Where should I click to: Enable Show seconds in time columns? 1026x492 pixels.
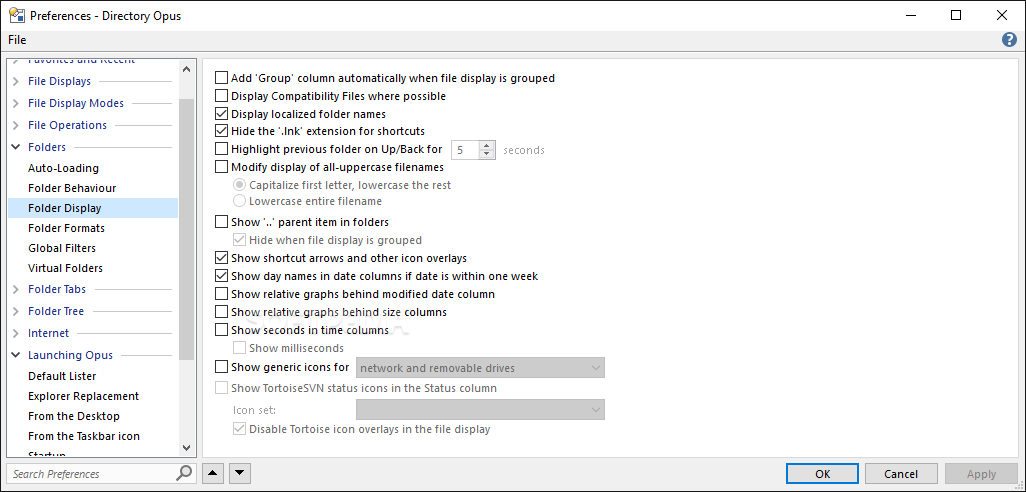[x=221, y=330]
